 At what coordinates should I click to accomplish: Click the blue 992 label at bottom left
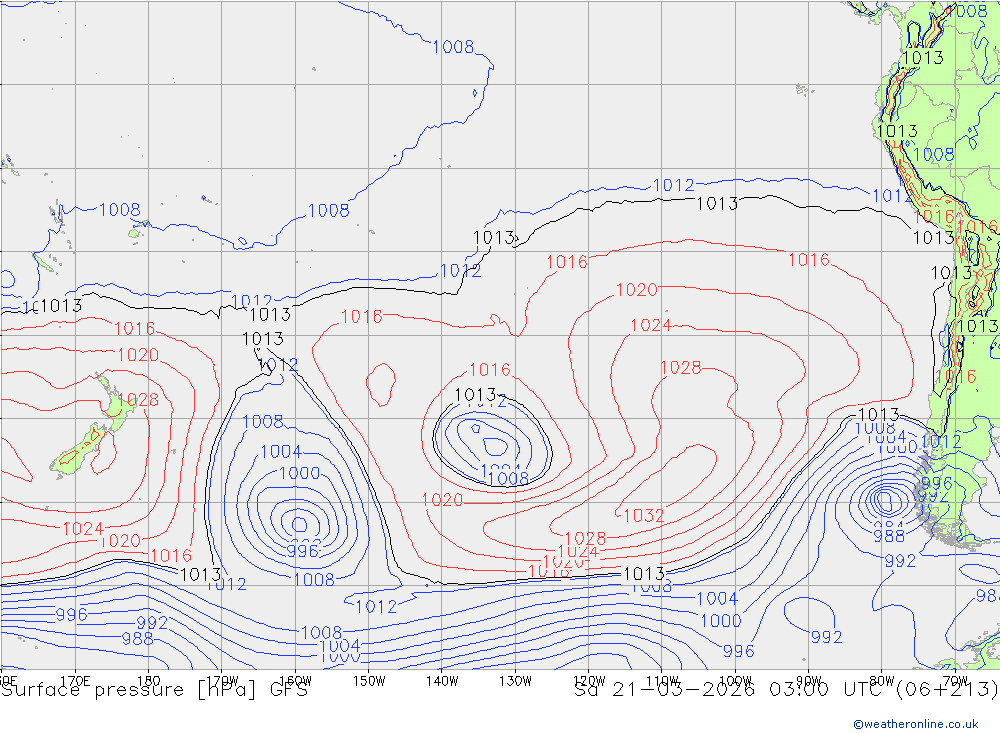tap(152, 623)
